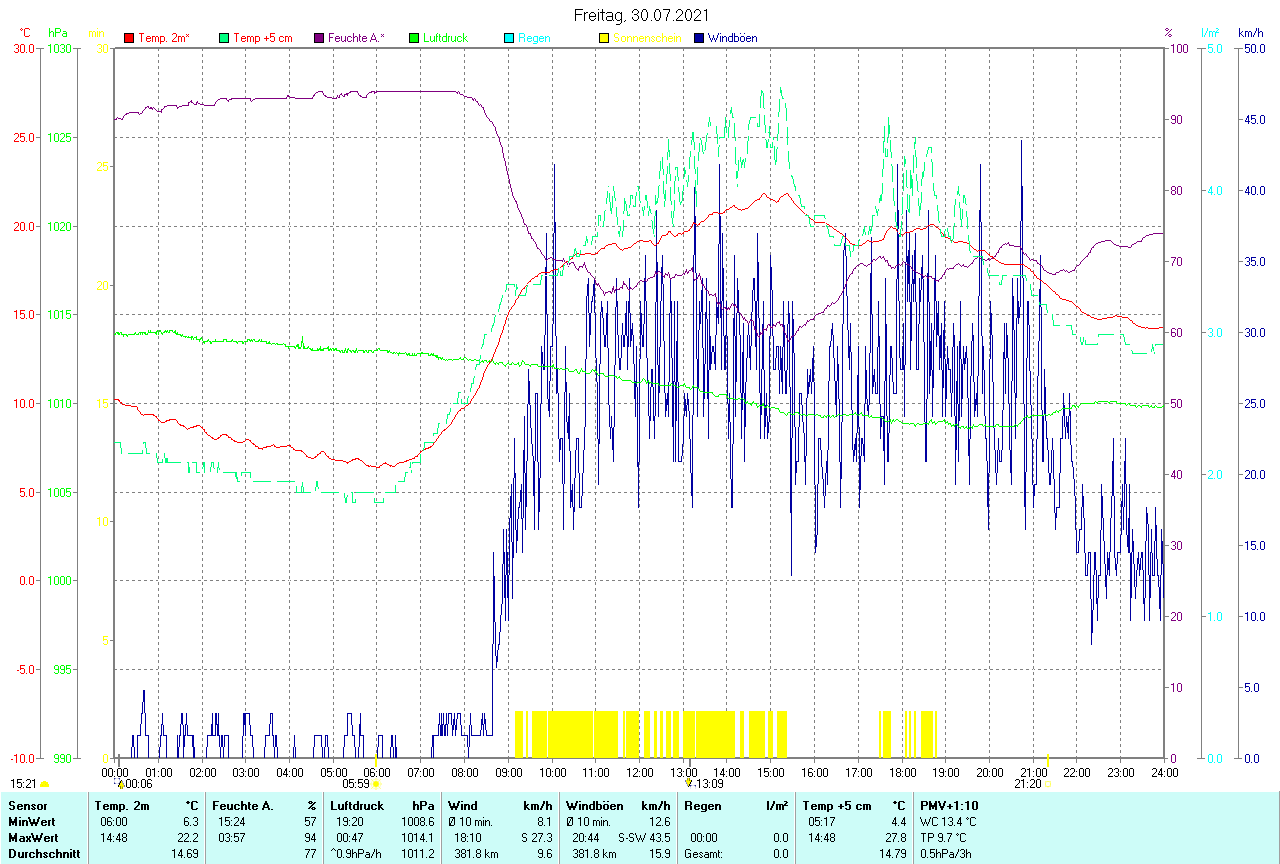Click the 03:00 time axis label
This screenshot has width=1280, height=864.
coord(246,772)
